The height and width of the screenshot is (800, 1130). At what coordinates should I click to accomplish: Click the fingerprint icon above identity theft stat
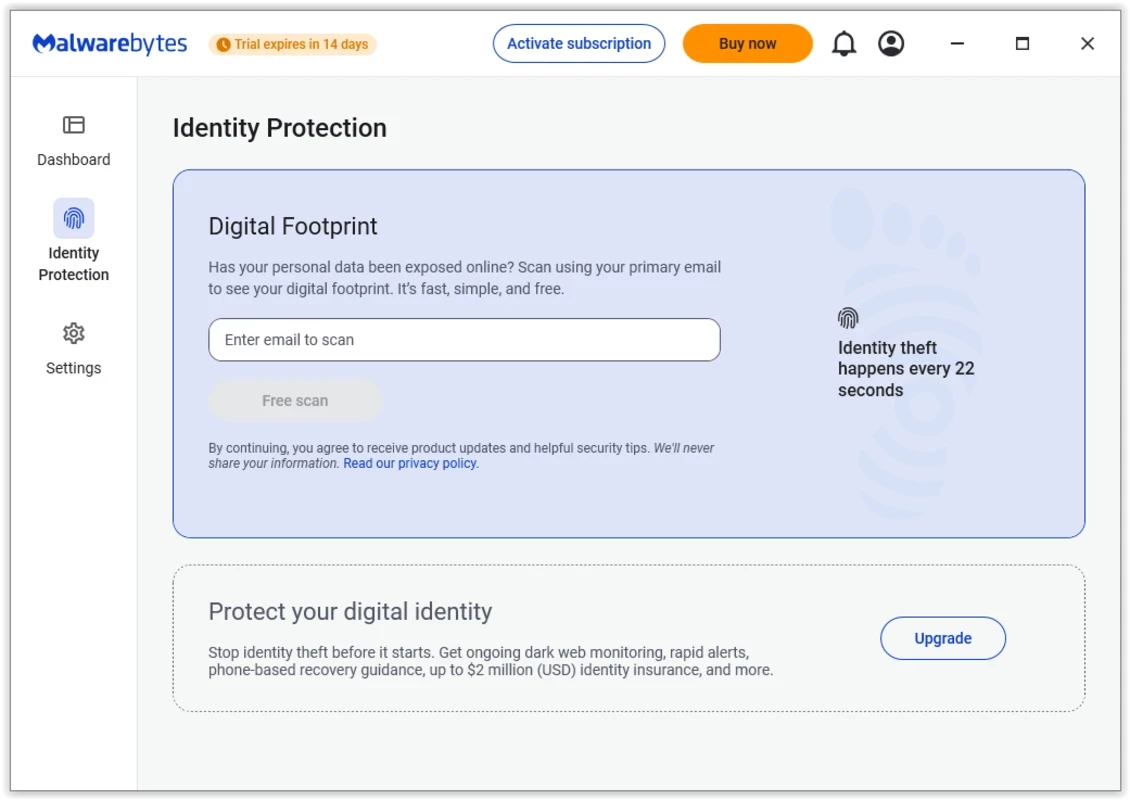point(848,319)
